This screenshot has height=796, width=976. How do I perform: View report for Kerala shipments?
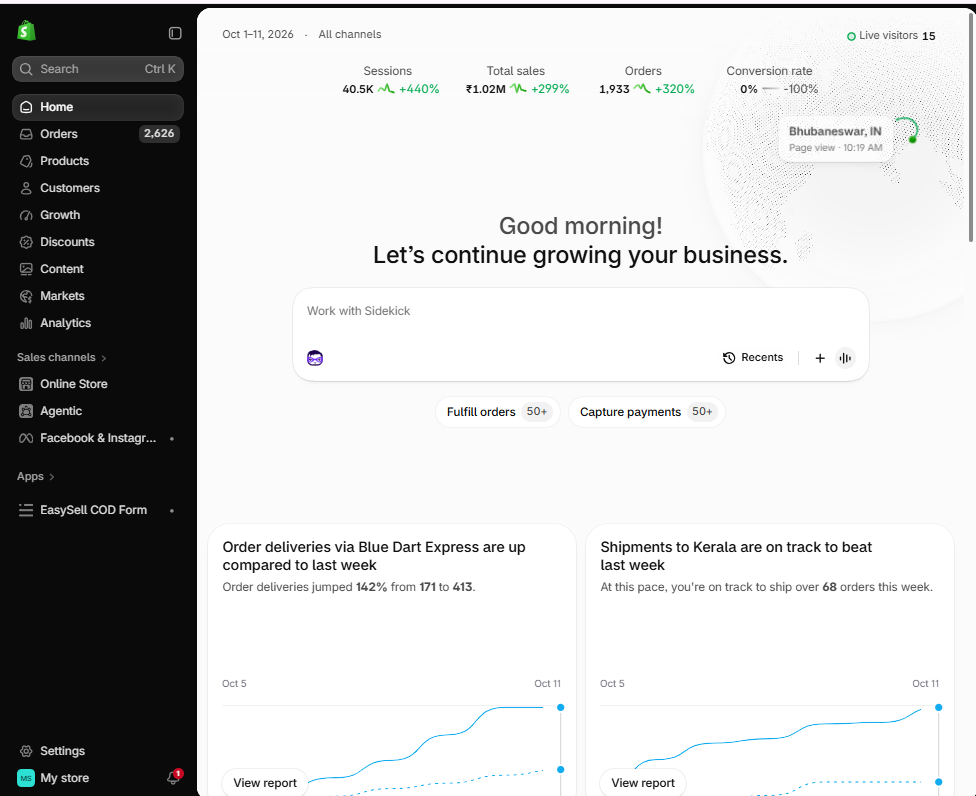643,782
